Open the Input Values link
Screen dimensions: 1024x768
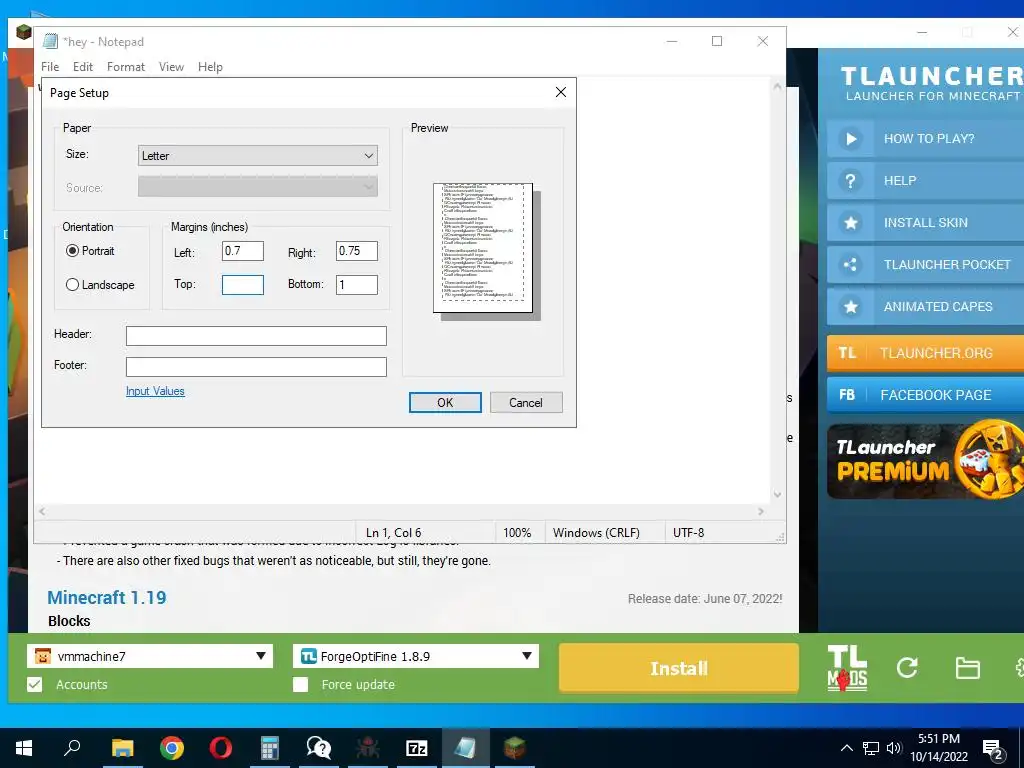(155, 391)
